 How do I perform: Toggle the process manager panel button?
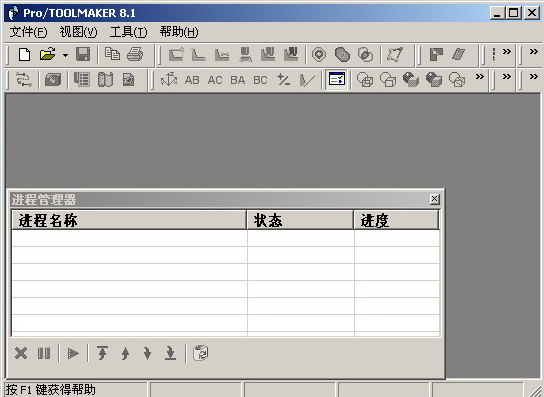[x=337, y=80]
